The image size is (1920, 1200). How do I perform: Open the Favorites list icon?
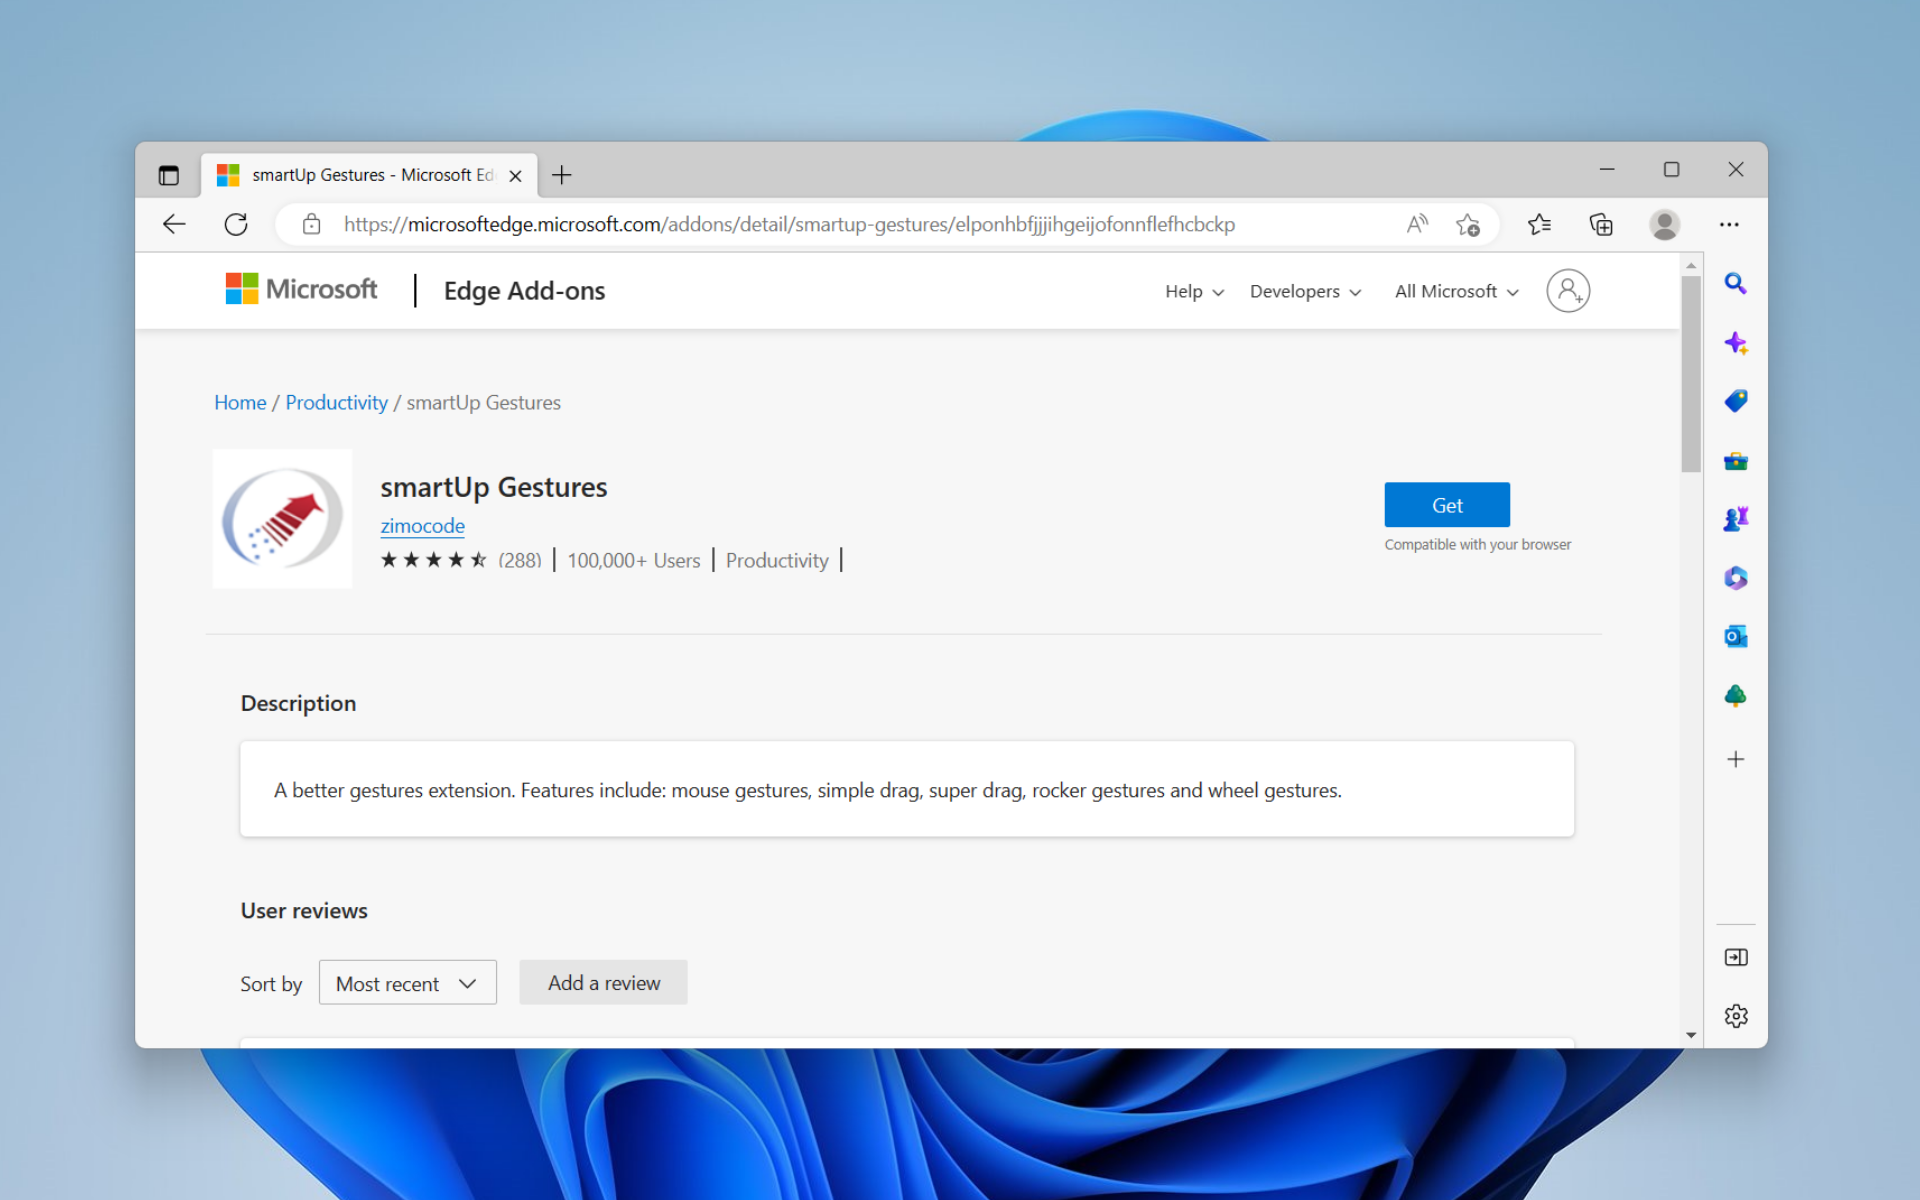tap(1539, 224)
